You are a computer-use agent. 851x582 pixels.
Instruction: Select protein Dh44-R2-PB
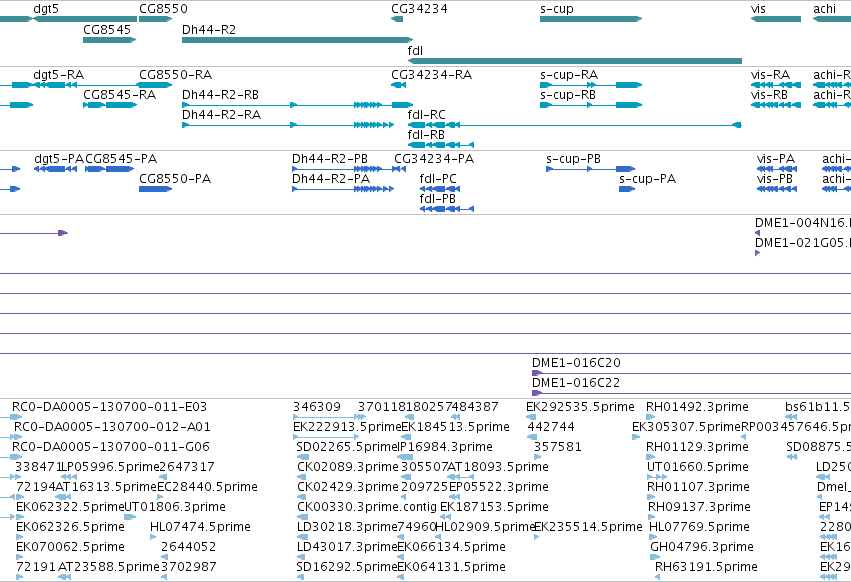349,169
